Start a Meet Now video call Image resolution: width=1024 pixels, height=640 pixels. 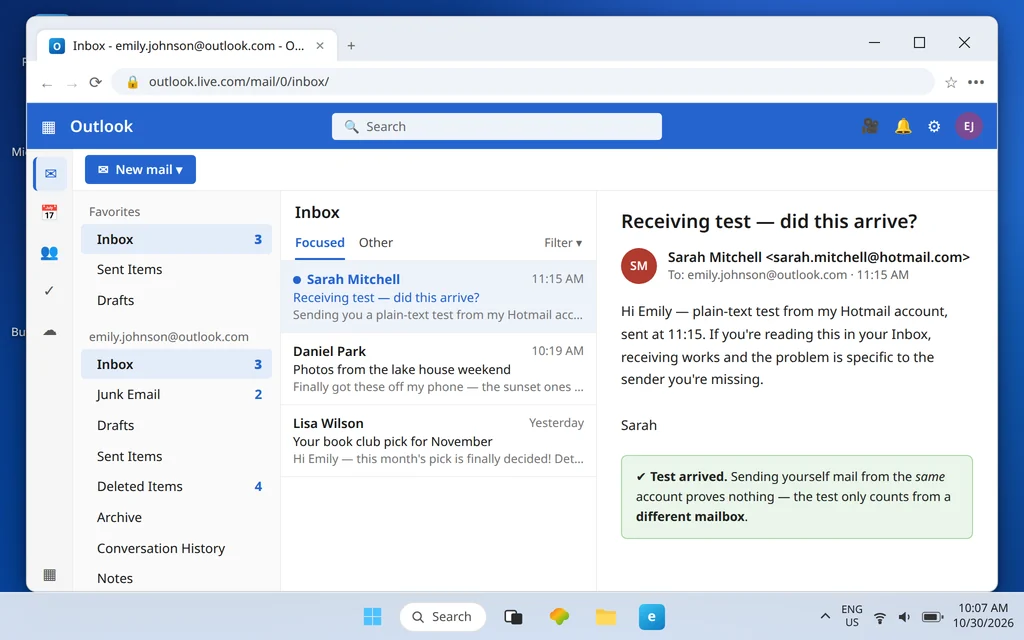coord(870,126)
